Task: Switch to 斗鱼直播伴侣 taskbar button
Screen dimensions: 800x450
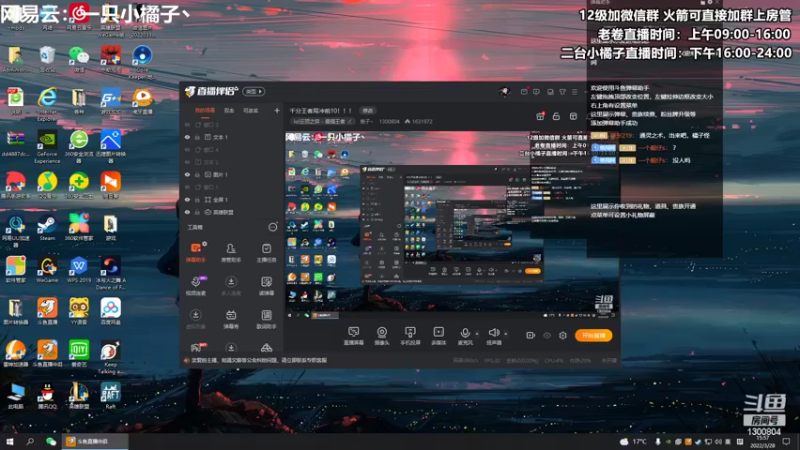Action: click(x=95, y=441)
